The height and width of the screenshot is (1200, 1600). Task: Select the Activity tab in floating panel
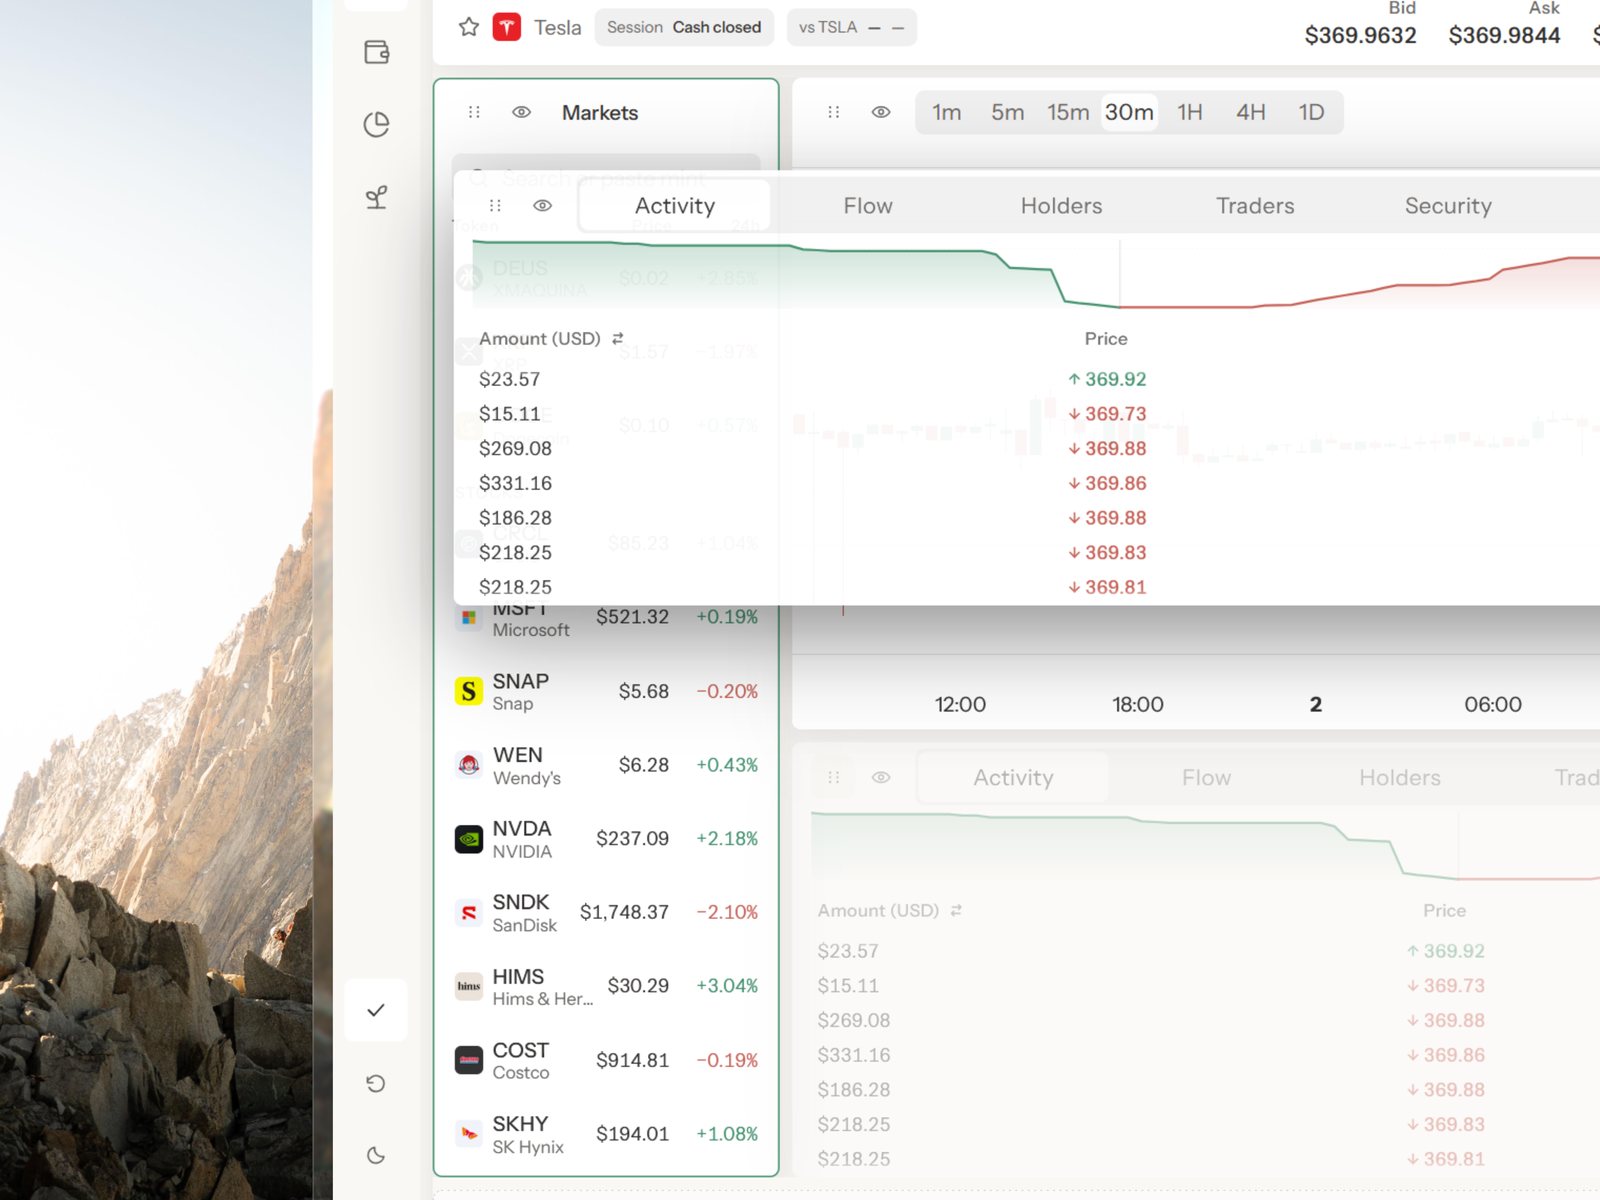tap(675, 205)
